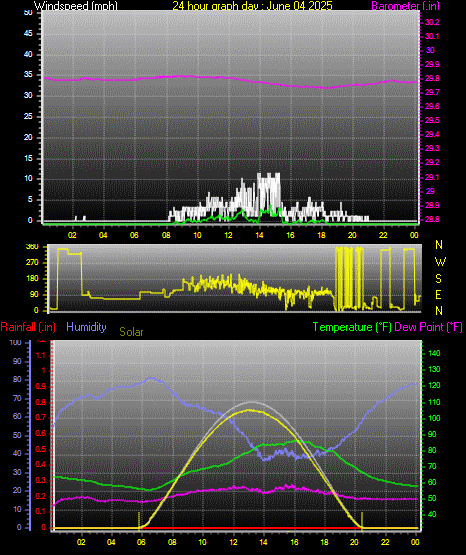Click the Solar legend label
Image resolution: width=466 pixels, height=555 pixels.
pyautogui.click(x=131, y=332)
